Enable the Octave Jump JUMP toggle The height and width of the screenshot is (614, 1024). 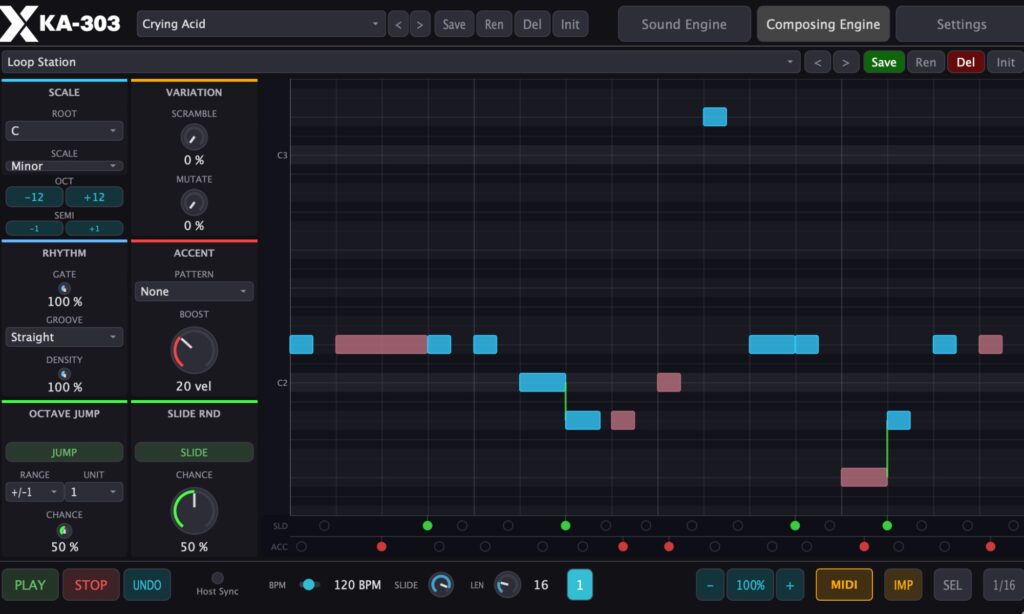(x=64, y=452)
